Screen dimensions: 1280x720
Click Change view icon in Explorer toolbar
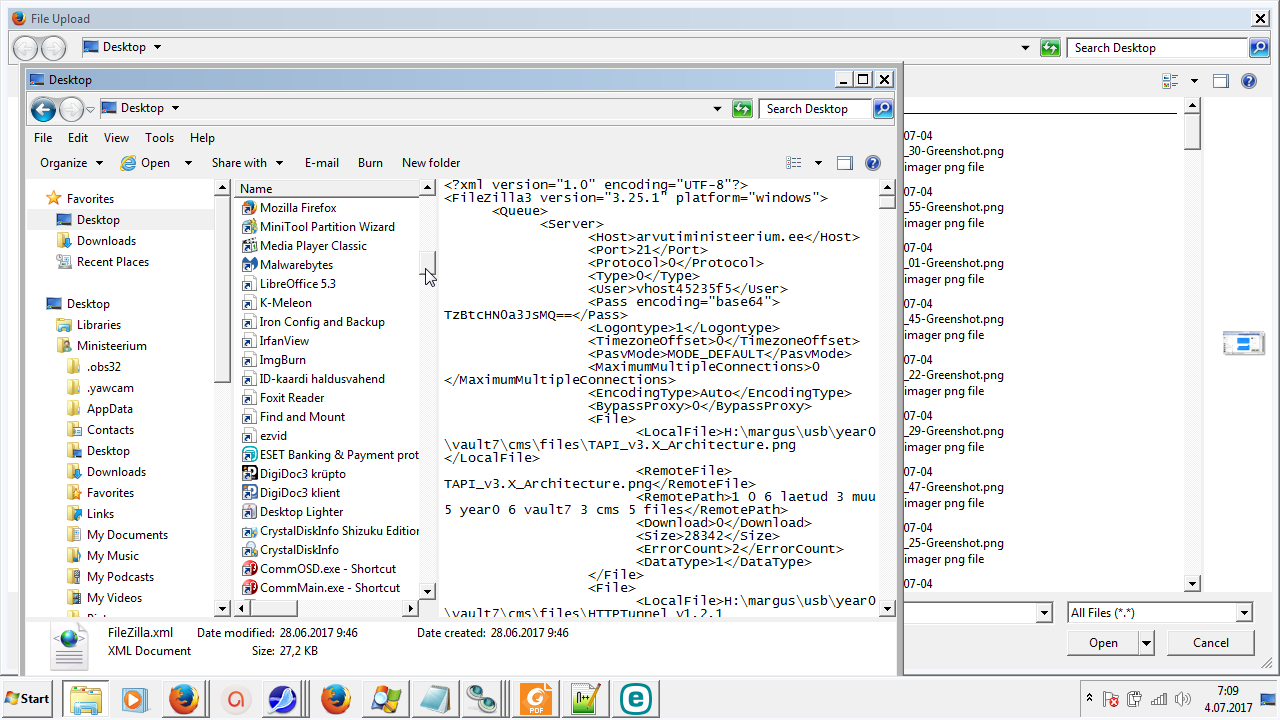[794, 163]
